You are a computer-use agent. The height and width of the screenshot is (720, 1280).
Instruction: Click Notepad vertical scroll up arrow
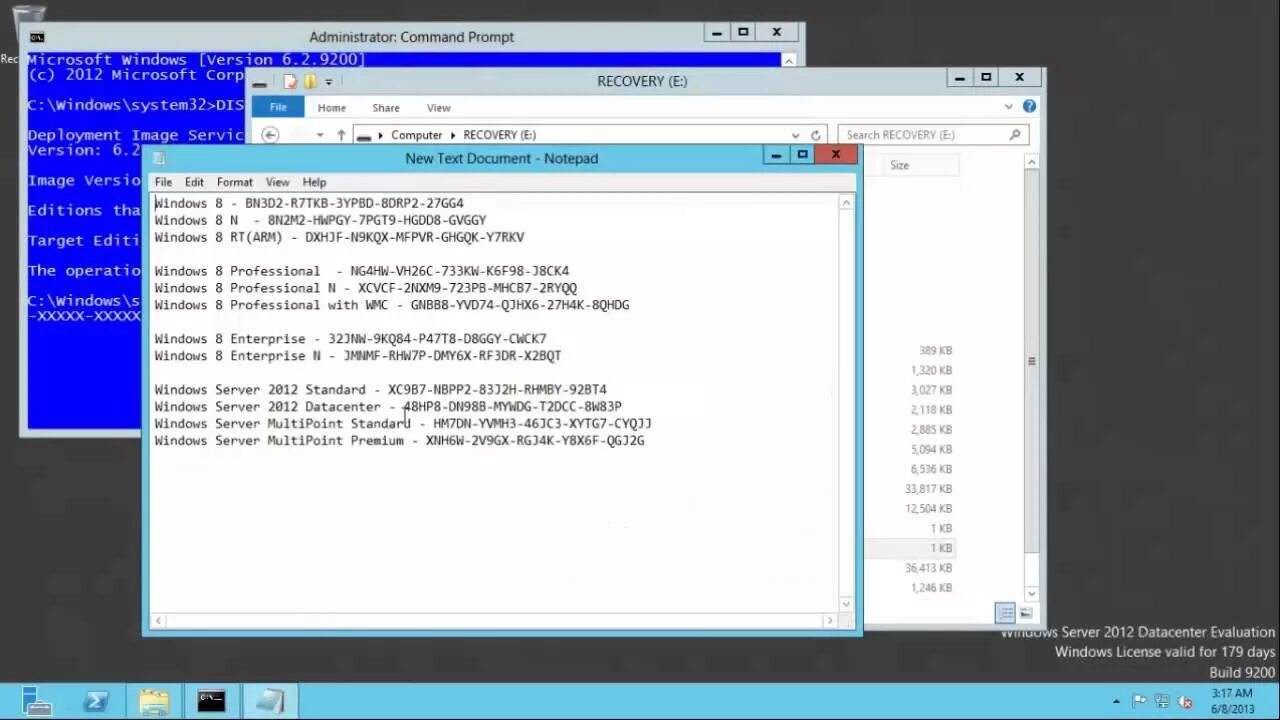coord(846,203)
